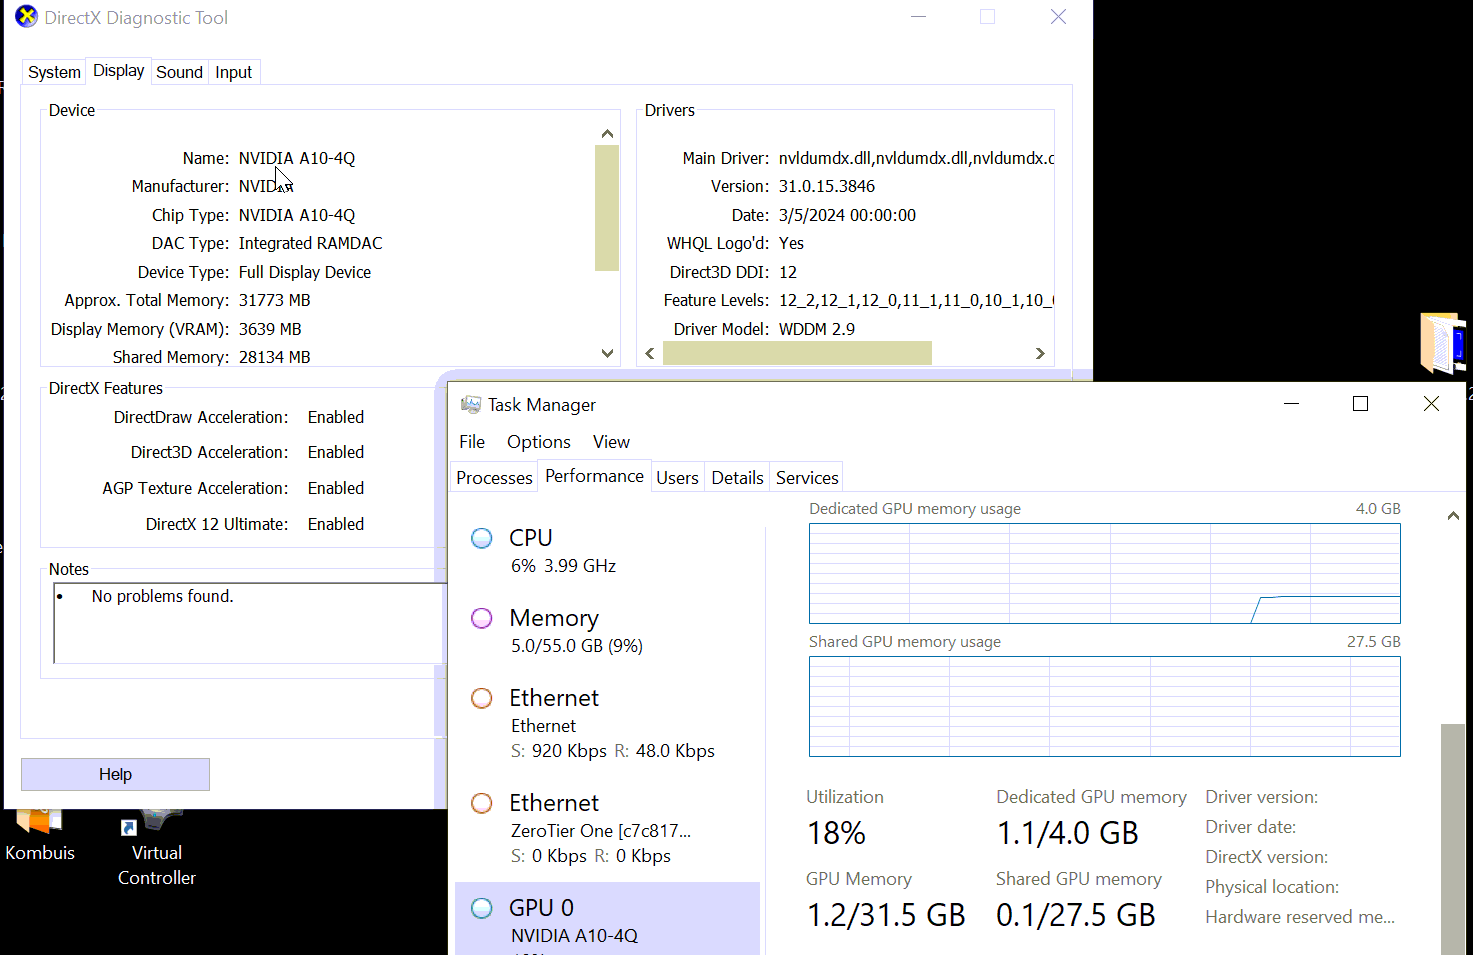Click the Device list vertical scrollbar thumb
Screen dimensions: 1473x955
[x=607, y=208]
